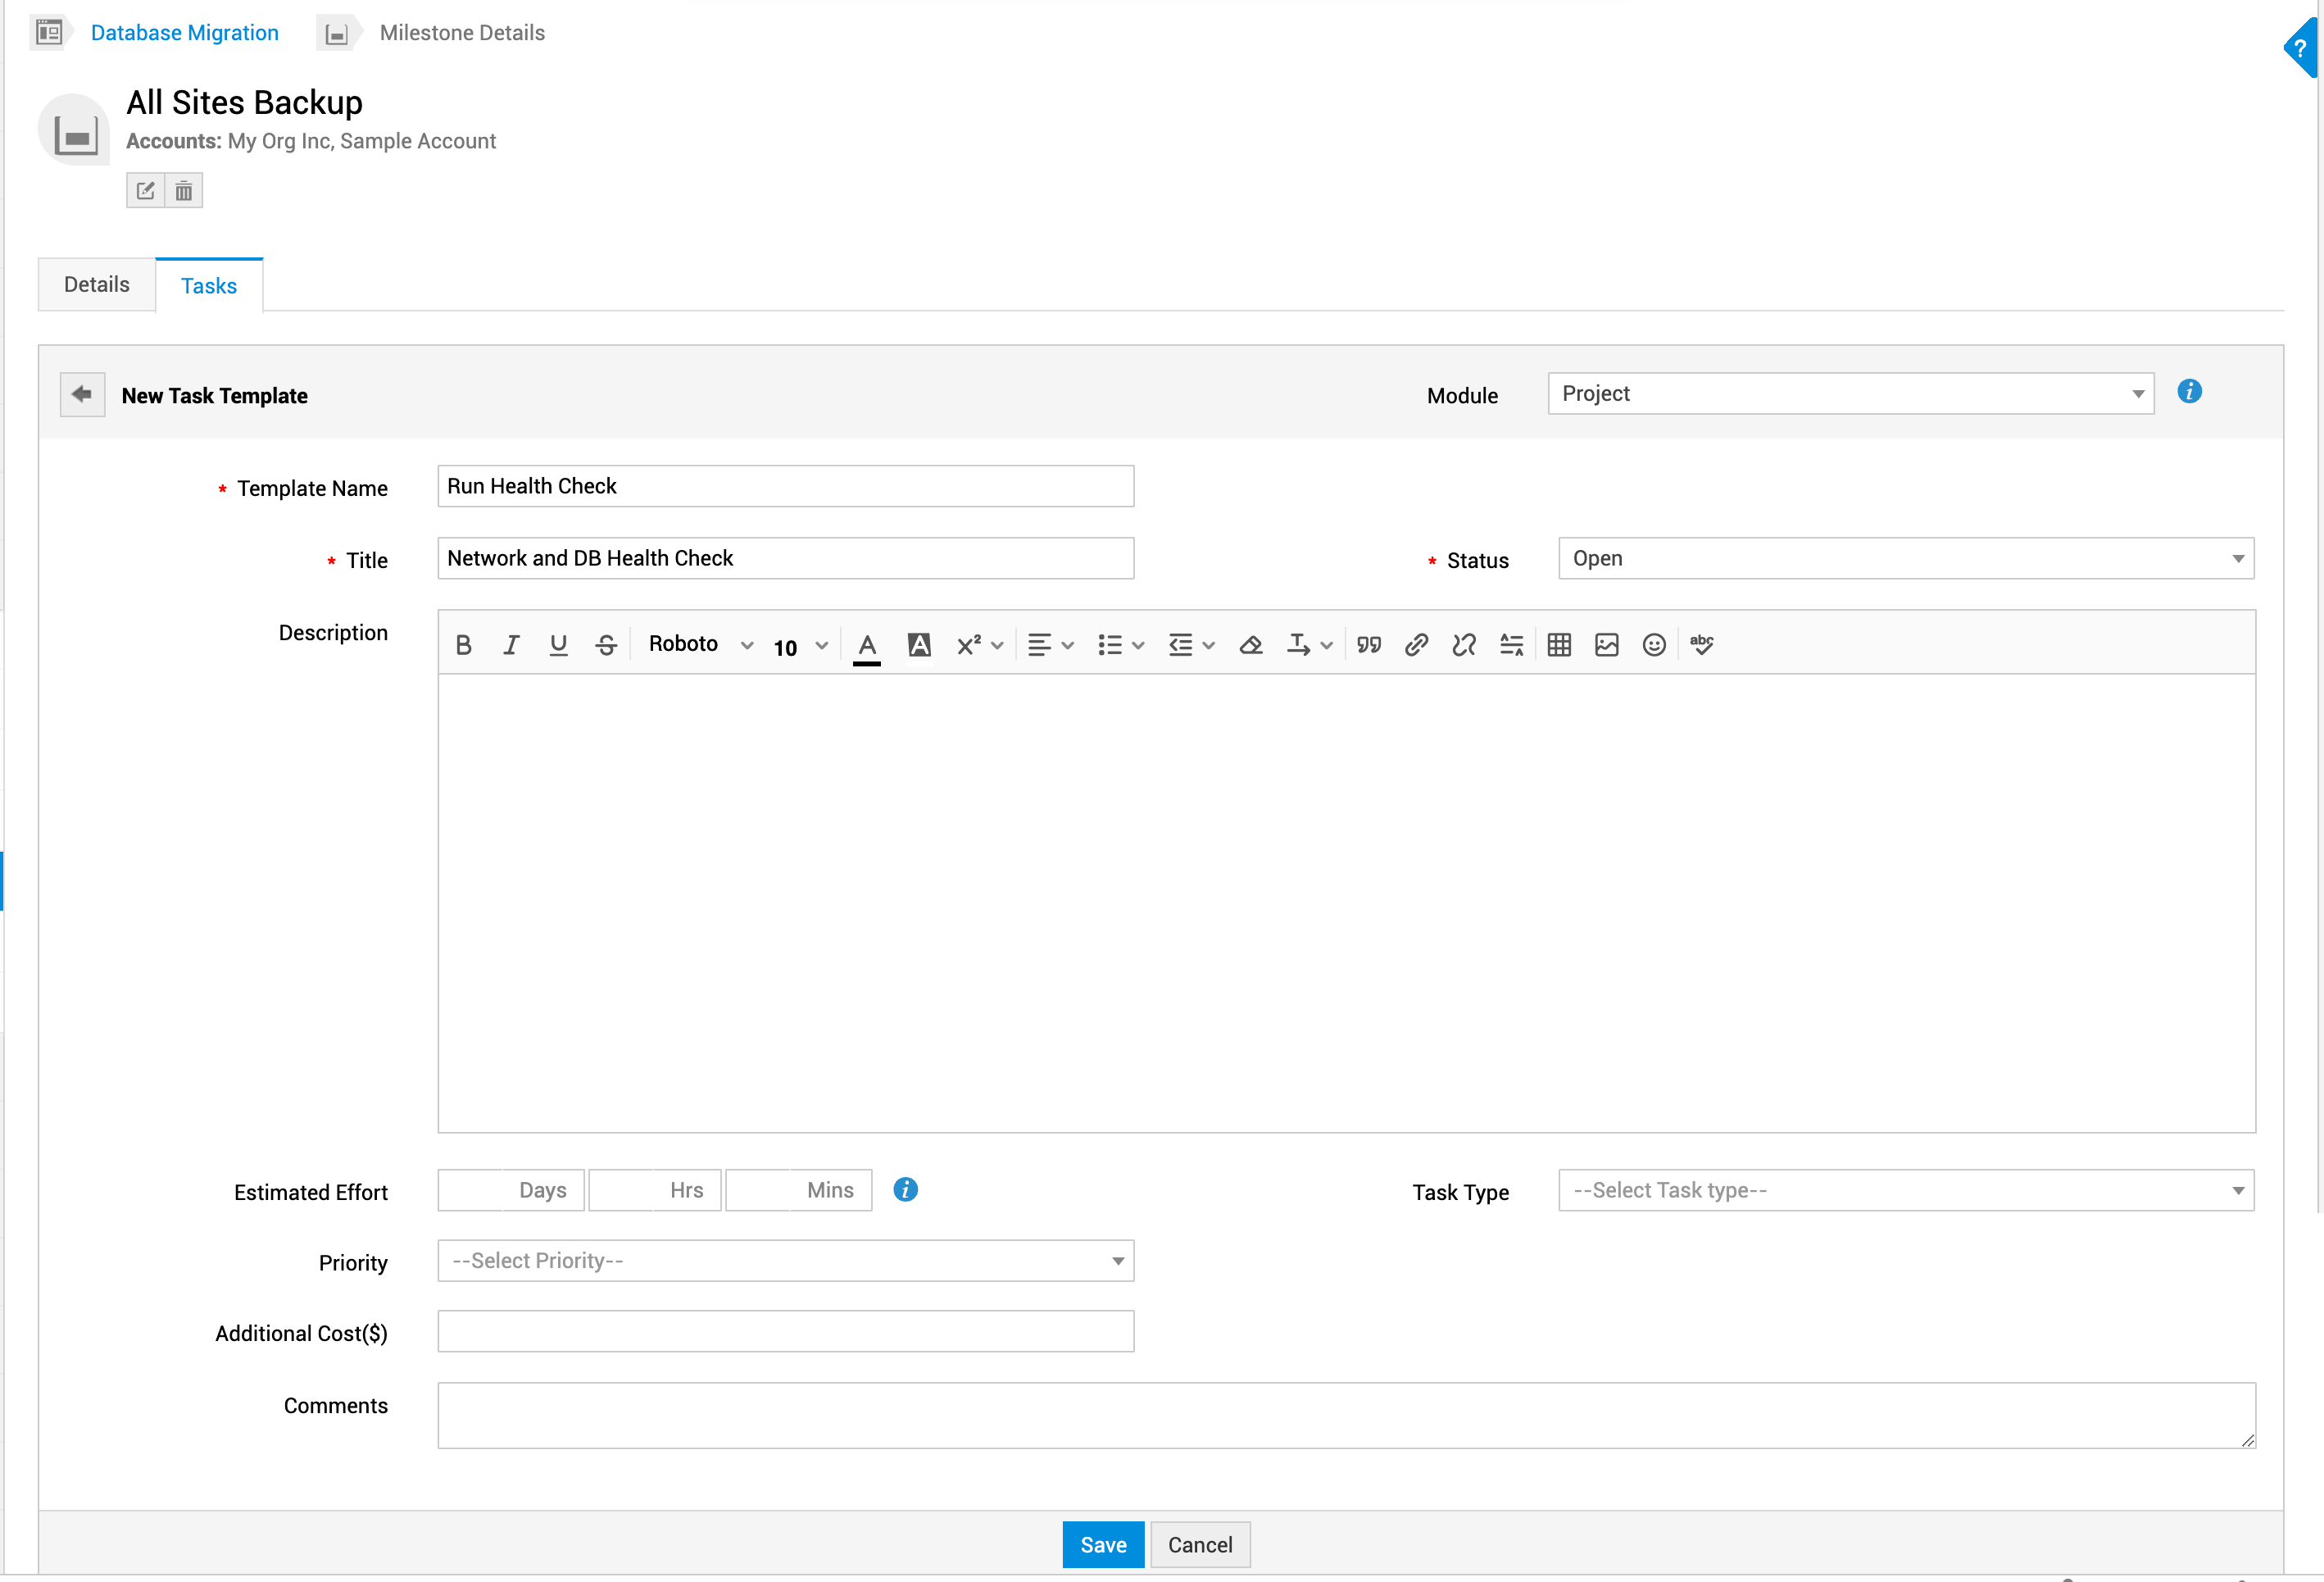The image size is (2324, 1582).
Task: Expand the Select Task type dropdown
Action: coord(1905,1190)
